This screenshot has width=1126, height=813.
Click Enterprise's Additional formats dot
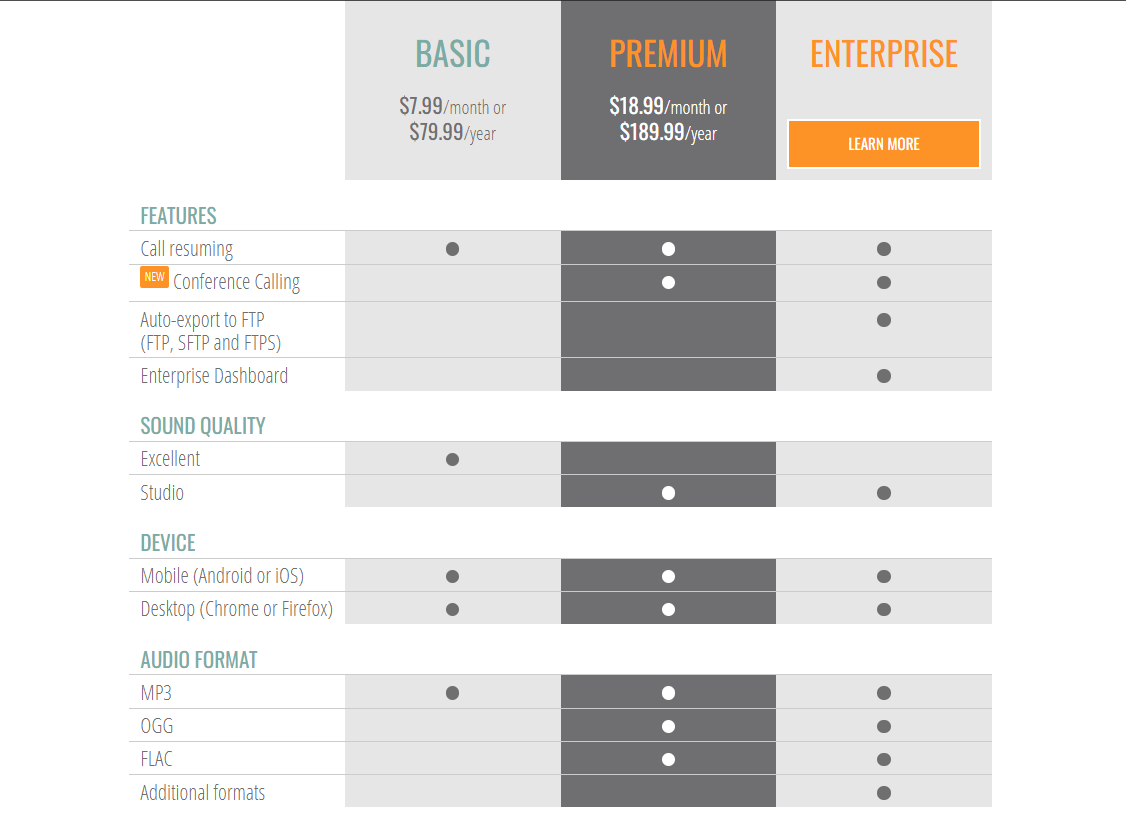[883, 793]
